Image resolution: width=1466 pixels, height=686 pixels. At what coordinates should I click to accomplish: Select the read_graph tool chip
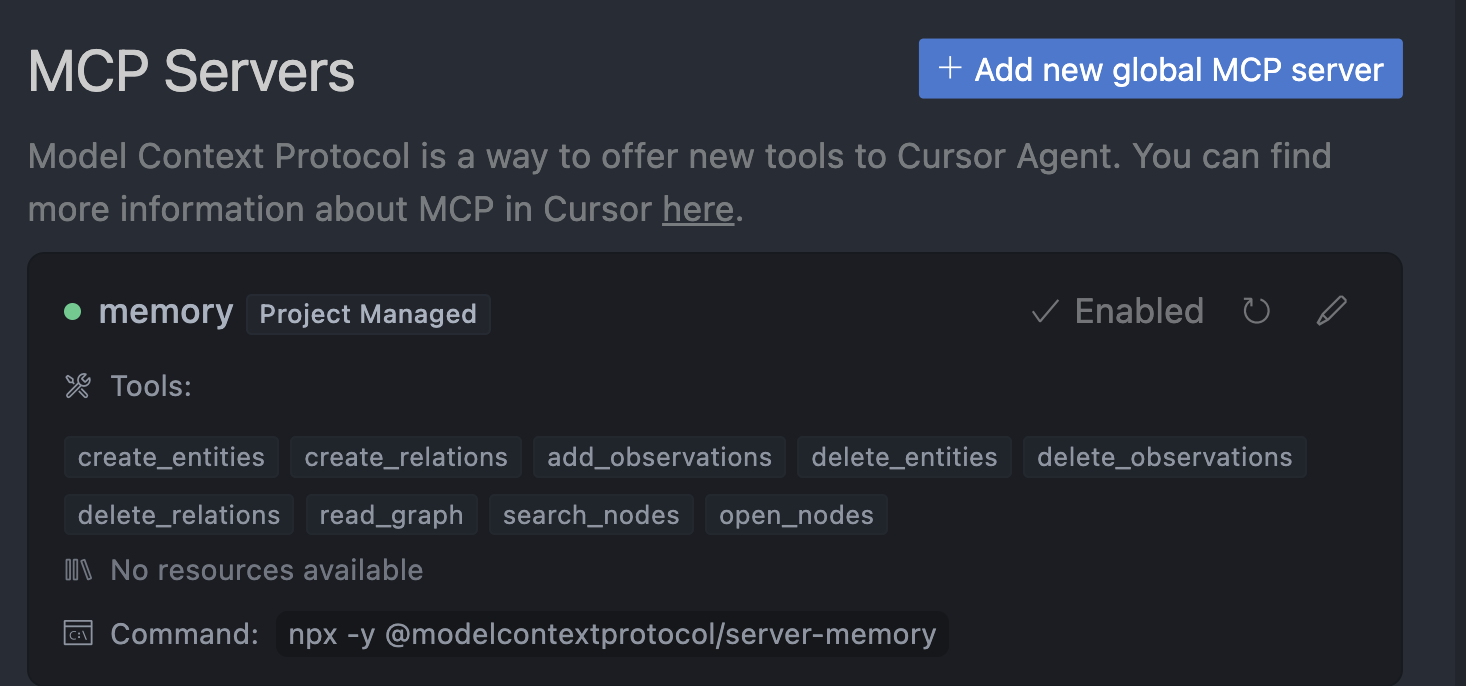(391, 515)
